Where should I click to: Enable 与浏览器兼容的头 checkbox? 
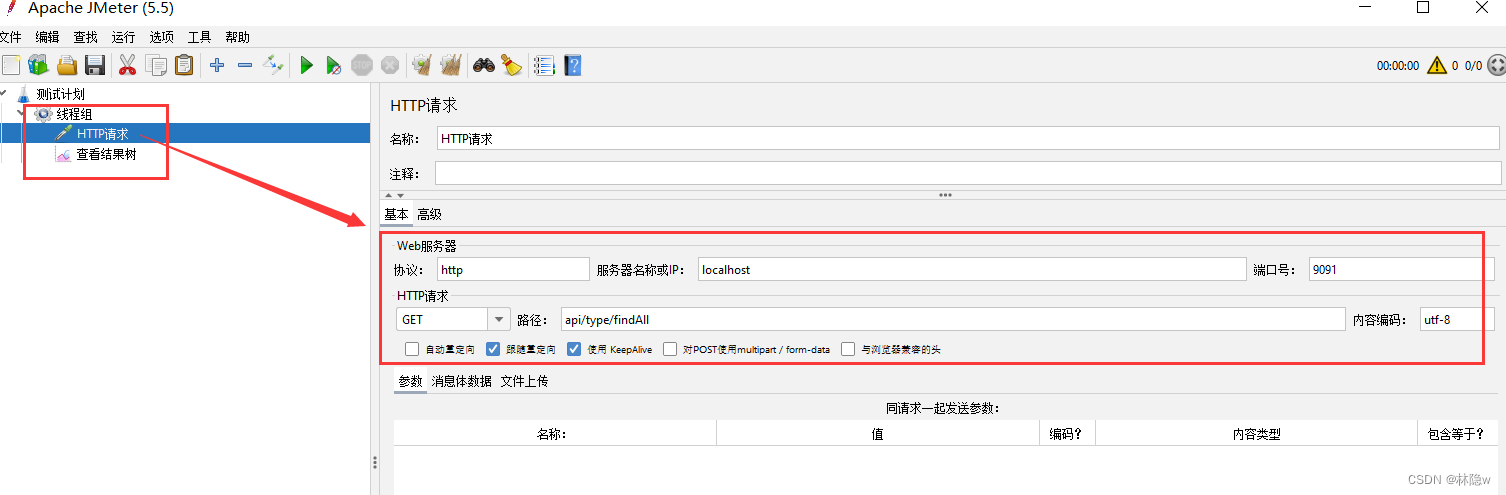click(x=848, y=349)
